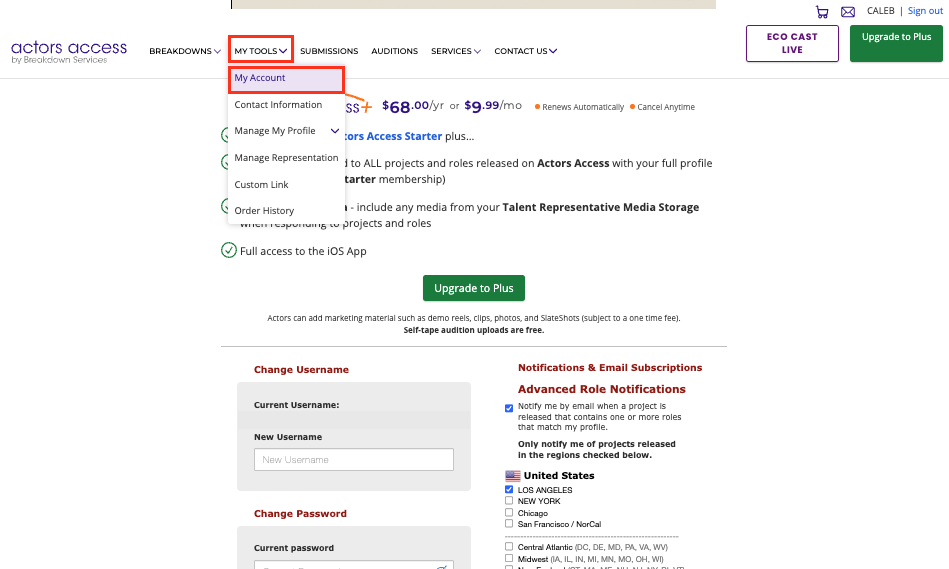Check the San Francisco / NorCal checkbox

(509, 524)
